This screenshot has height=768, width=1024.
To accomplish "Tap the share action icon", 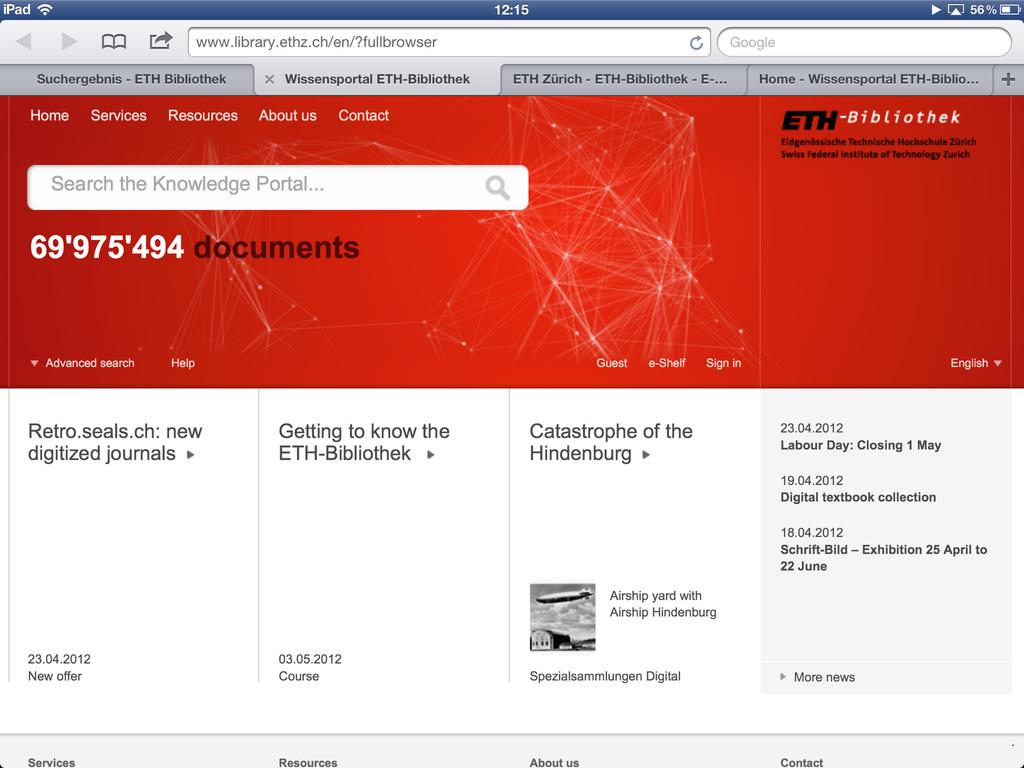I will pyautogui.click(x=161, y=41).
